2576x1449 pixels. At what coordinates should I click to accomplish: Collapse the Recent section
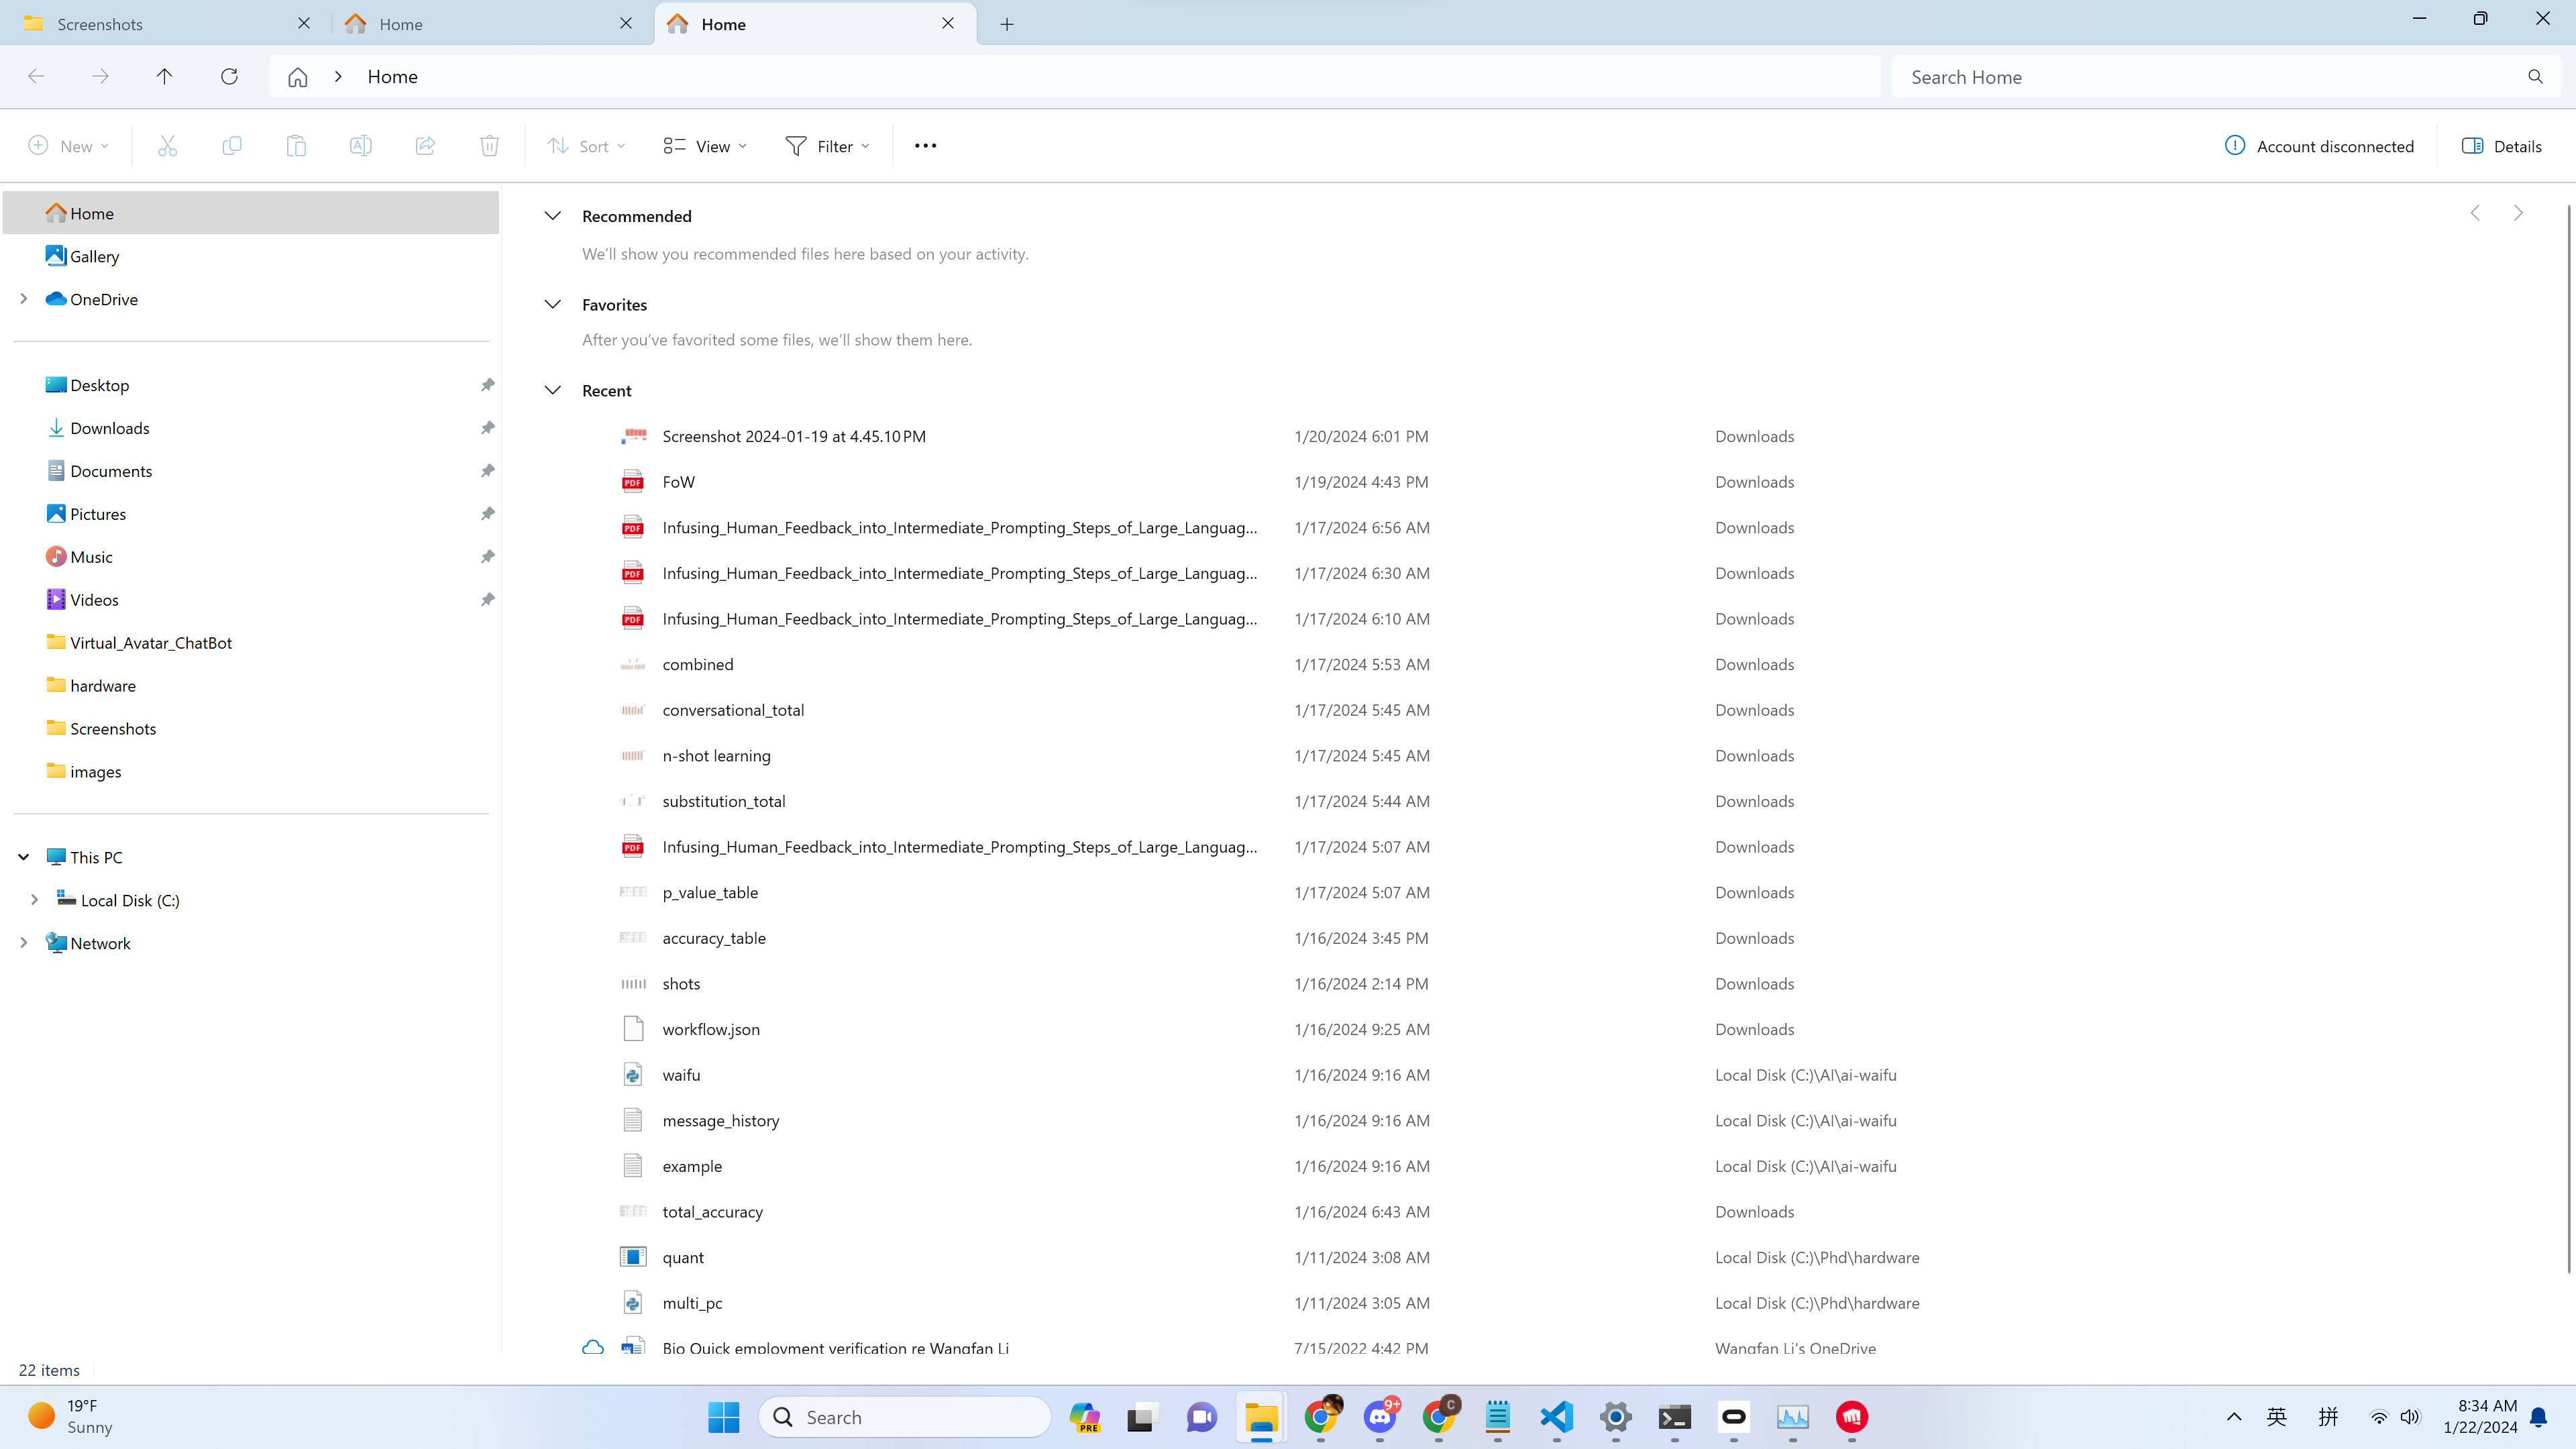coord(552,391)
